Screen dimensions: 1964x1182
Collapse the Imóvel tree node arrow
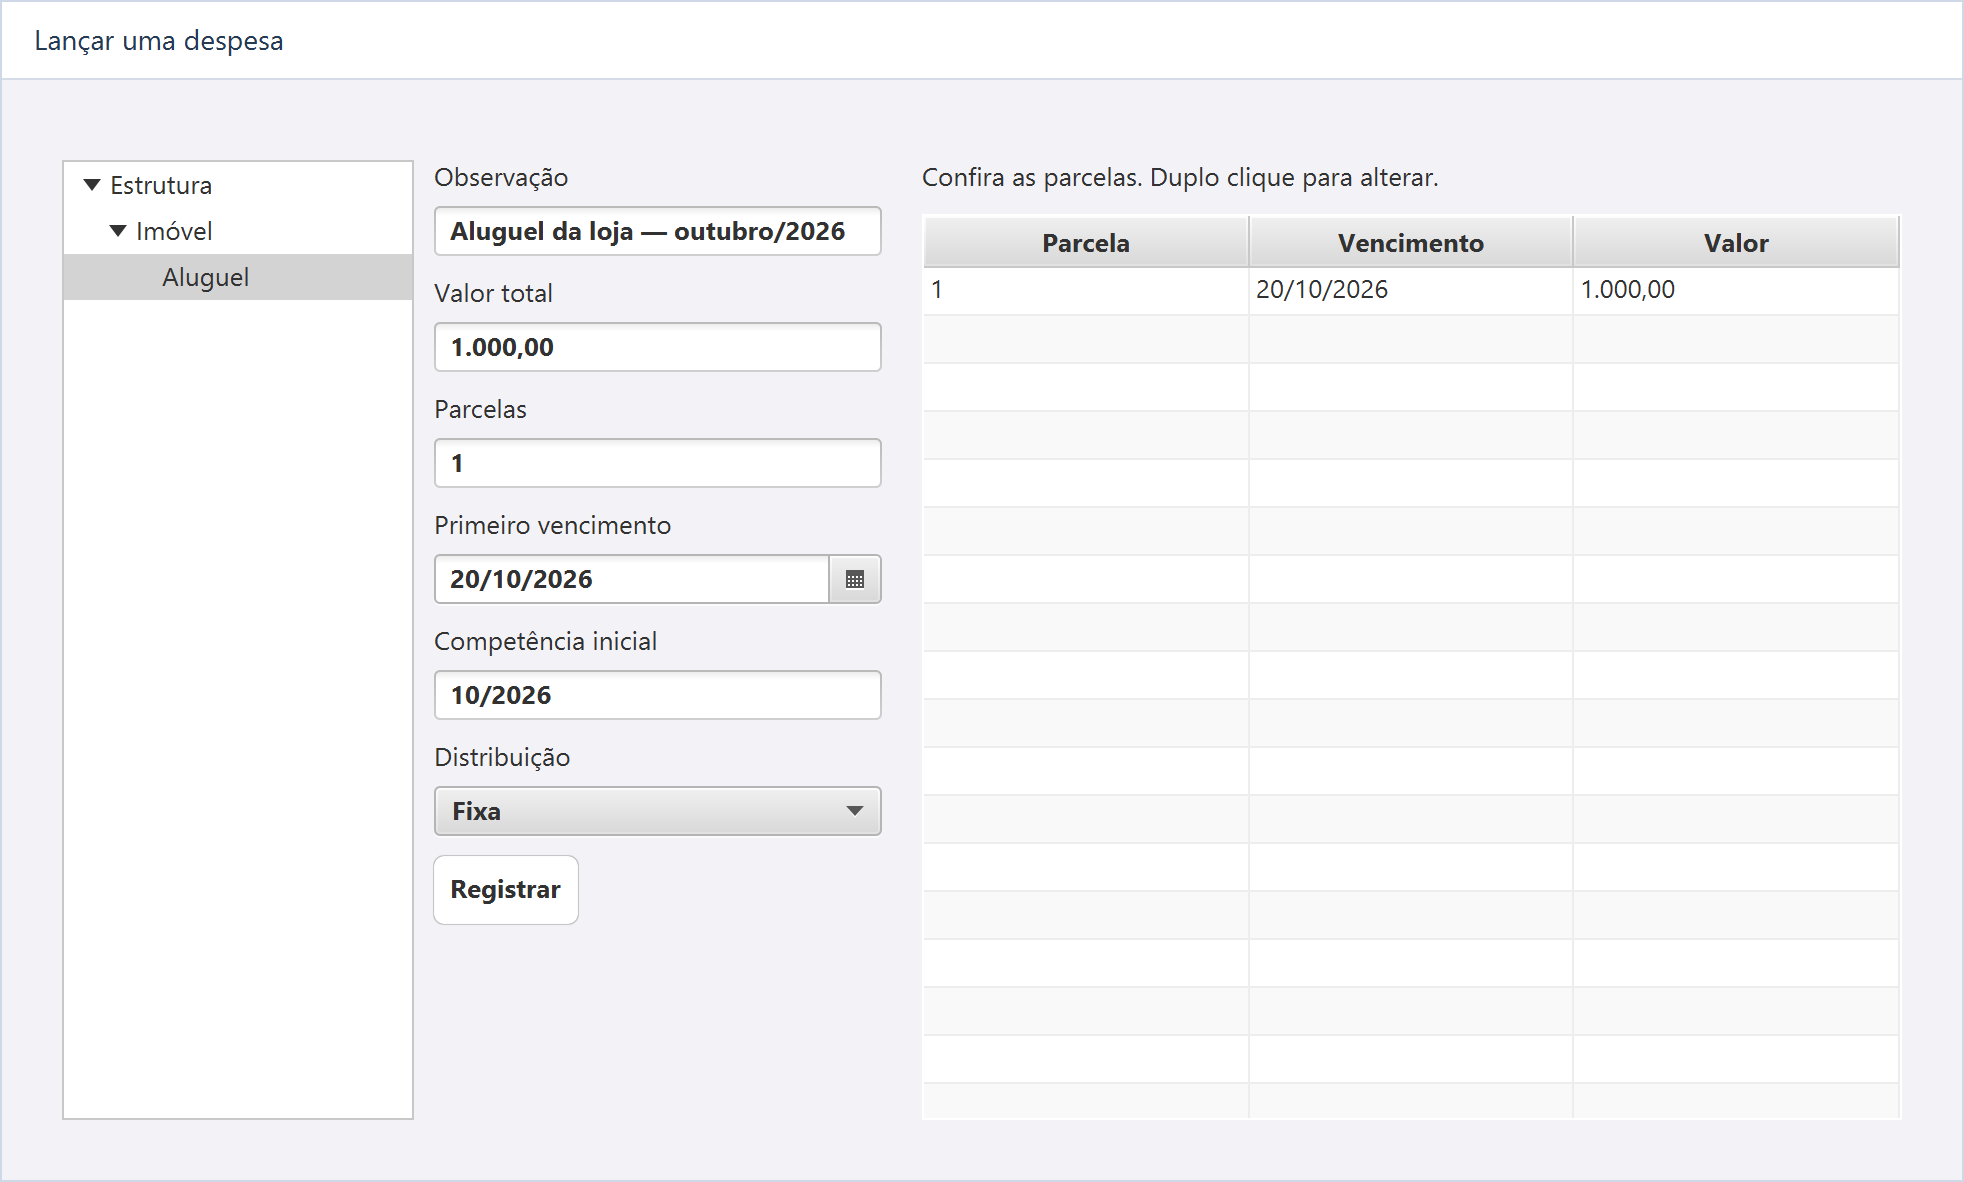pos(118,231)
